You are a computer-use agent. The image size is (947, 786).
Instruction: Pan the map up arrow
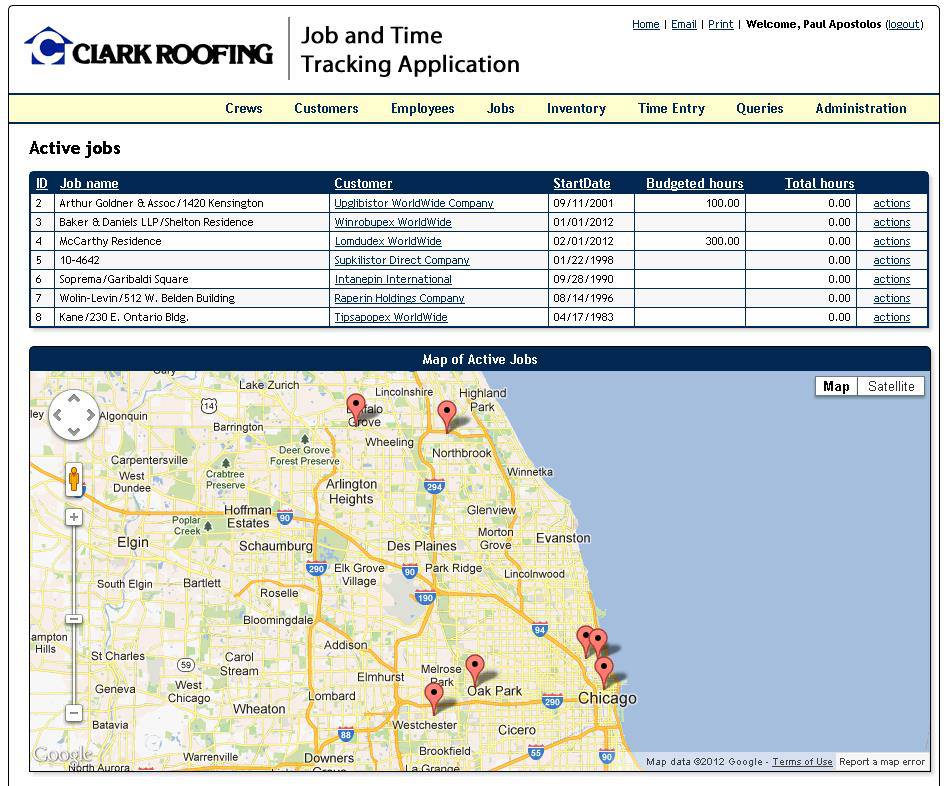(74, 399)
